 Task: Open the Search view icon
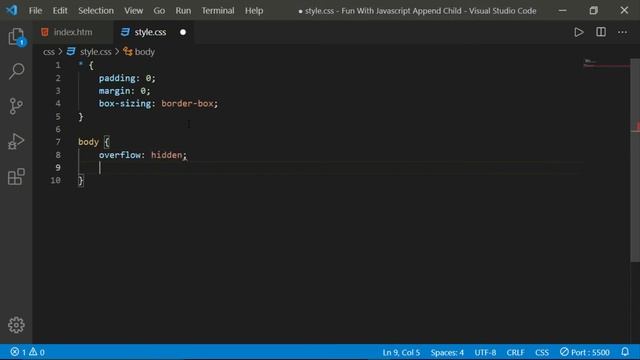coord(16,71)
